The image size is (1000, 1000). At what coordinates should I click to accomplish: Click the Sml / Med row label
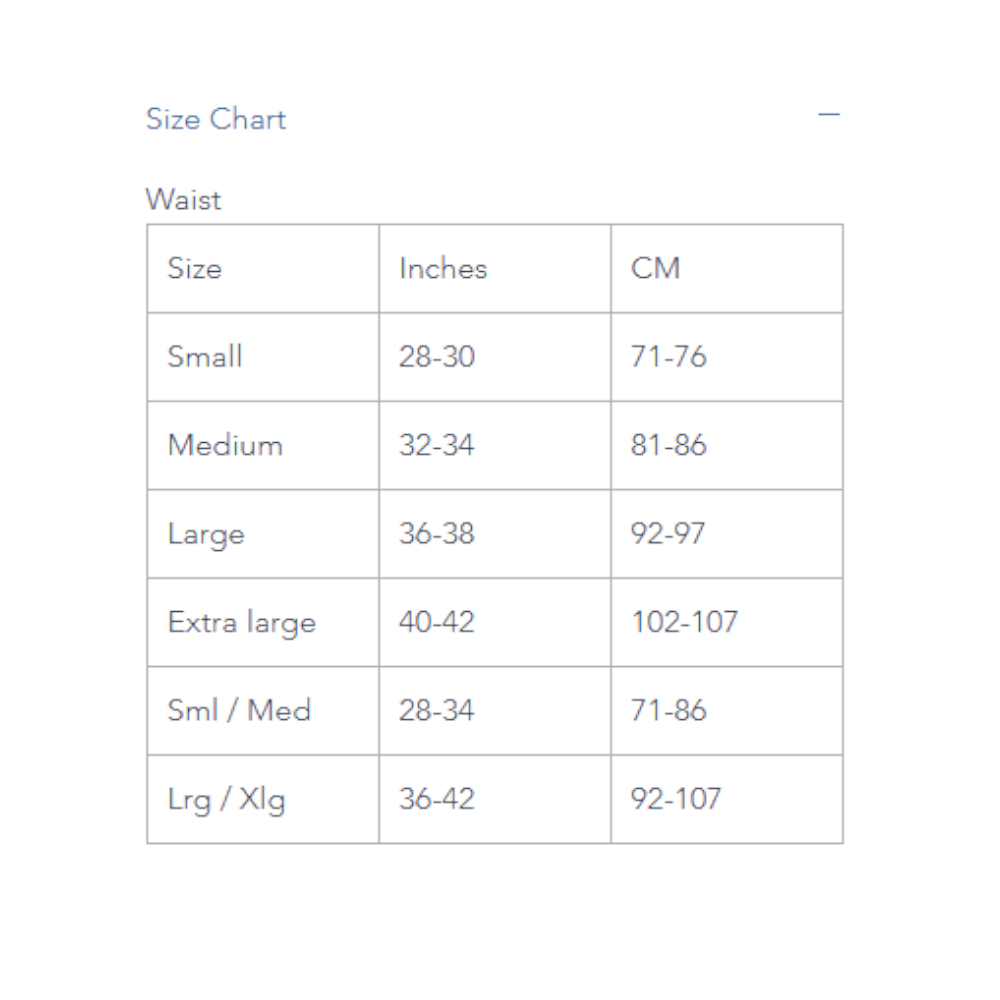(x=239, y=710)
